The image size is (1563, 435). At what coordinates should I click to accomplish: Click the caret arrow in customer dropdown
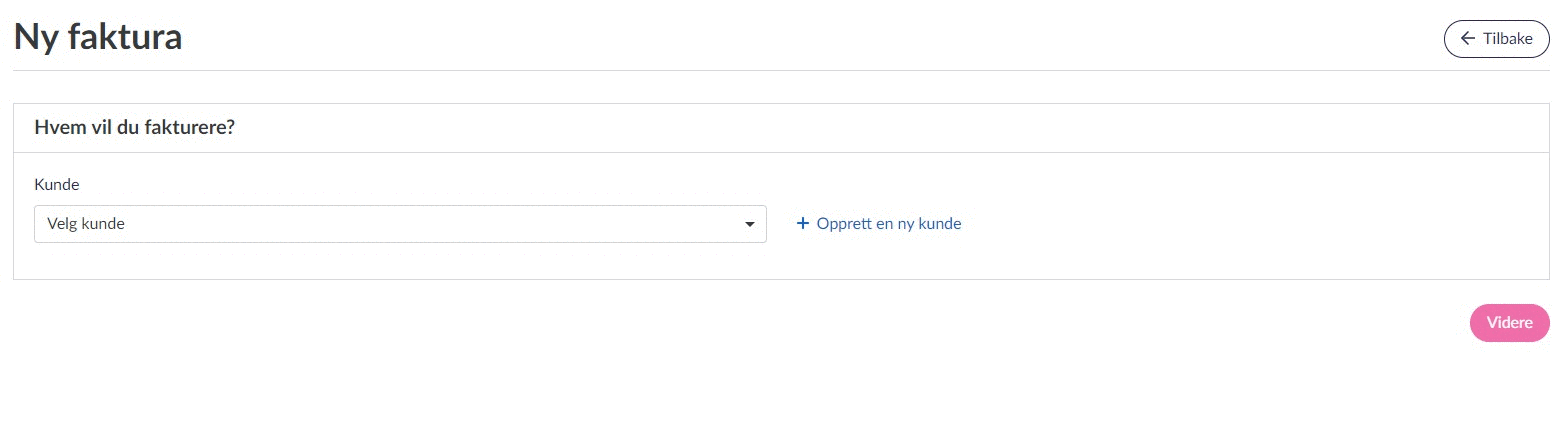750,225
